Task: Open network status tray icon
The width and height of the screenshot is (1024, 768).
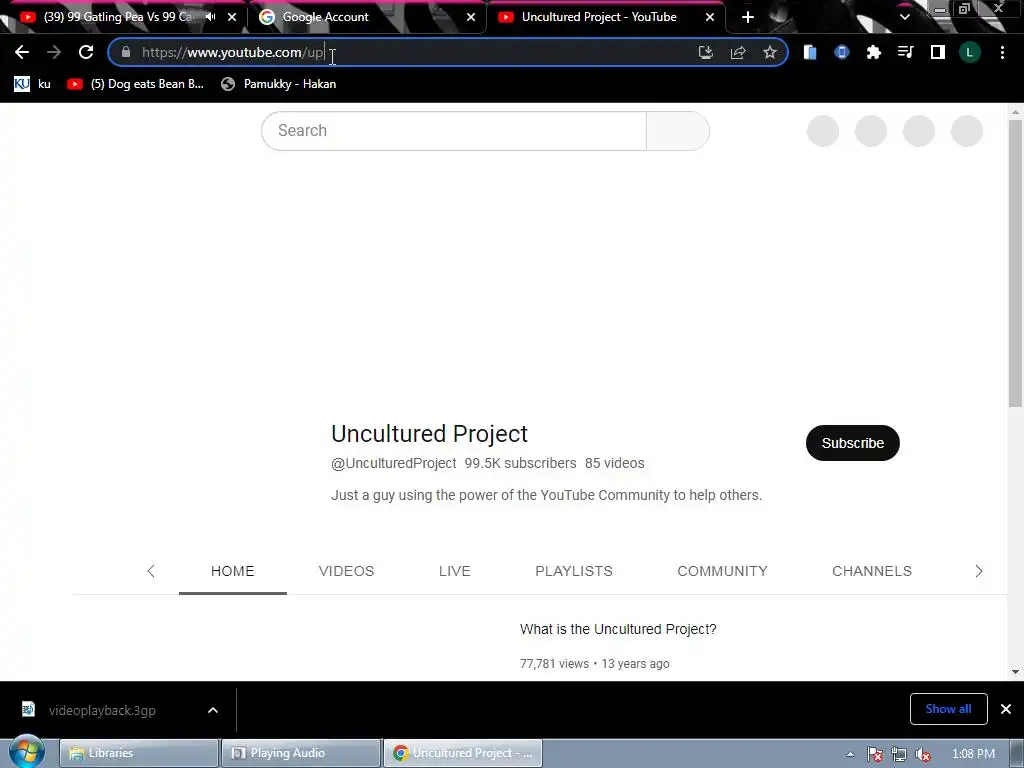Action: (899, 754)
